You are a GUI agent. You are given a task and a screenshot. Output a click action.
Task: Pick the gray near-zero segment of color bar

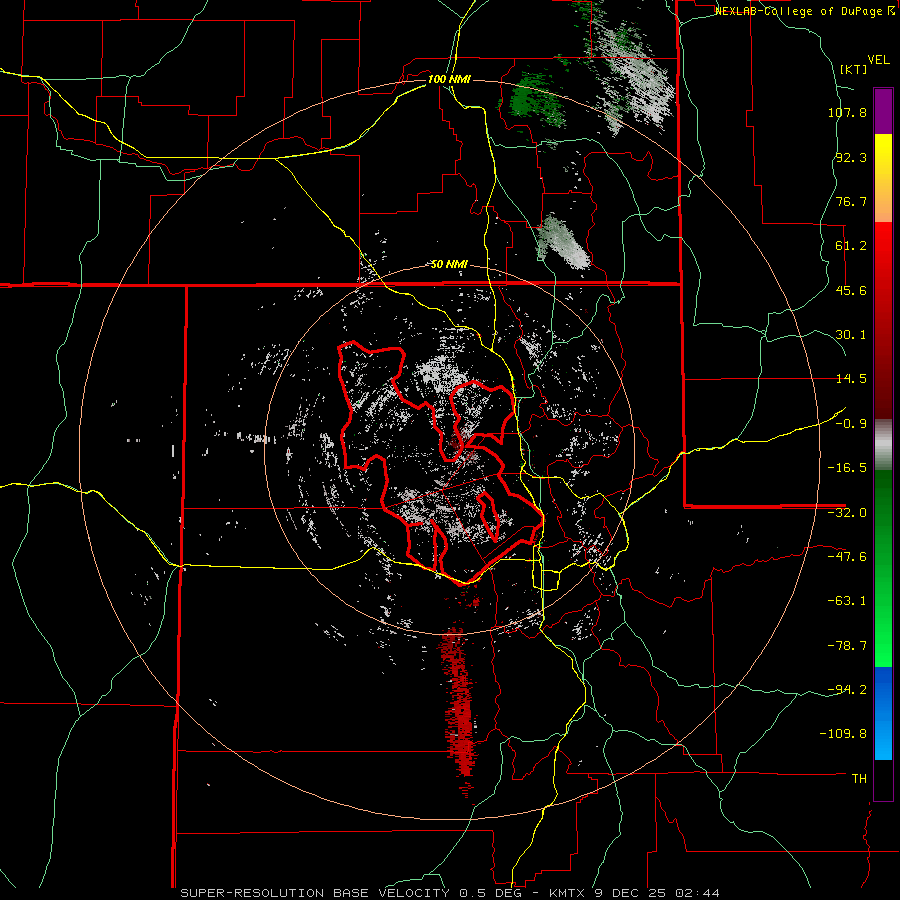(x=883, y=445)
